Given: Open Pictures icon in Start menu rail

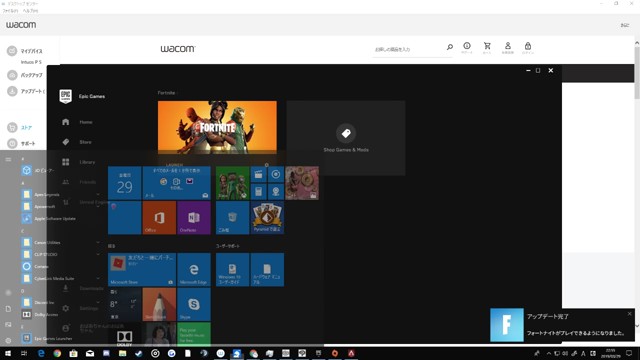Looking at the screenshot, I should pos(8,324).
